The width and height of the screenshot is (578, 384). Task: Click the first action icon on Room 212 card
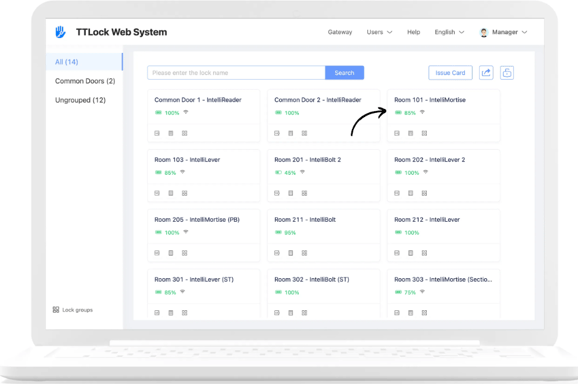pos(397,253)
